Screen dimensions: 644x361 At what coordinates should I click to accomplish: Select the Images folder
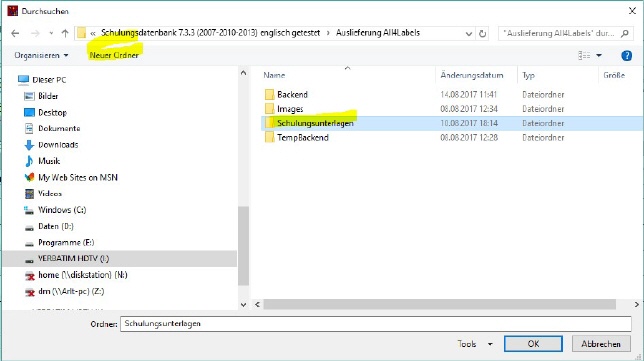click(290, 109)
